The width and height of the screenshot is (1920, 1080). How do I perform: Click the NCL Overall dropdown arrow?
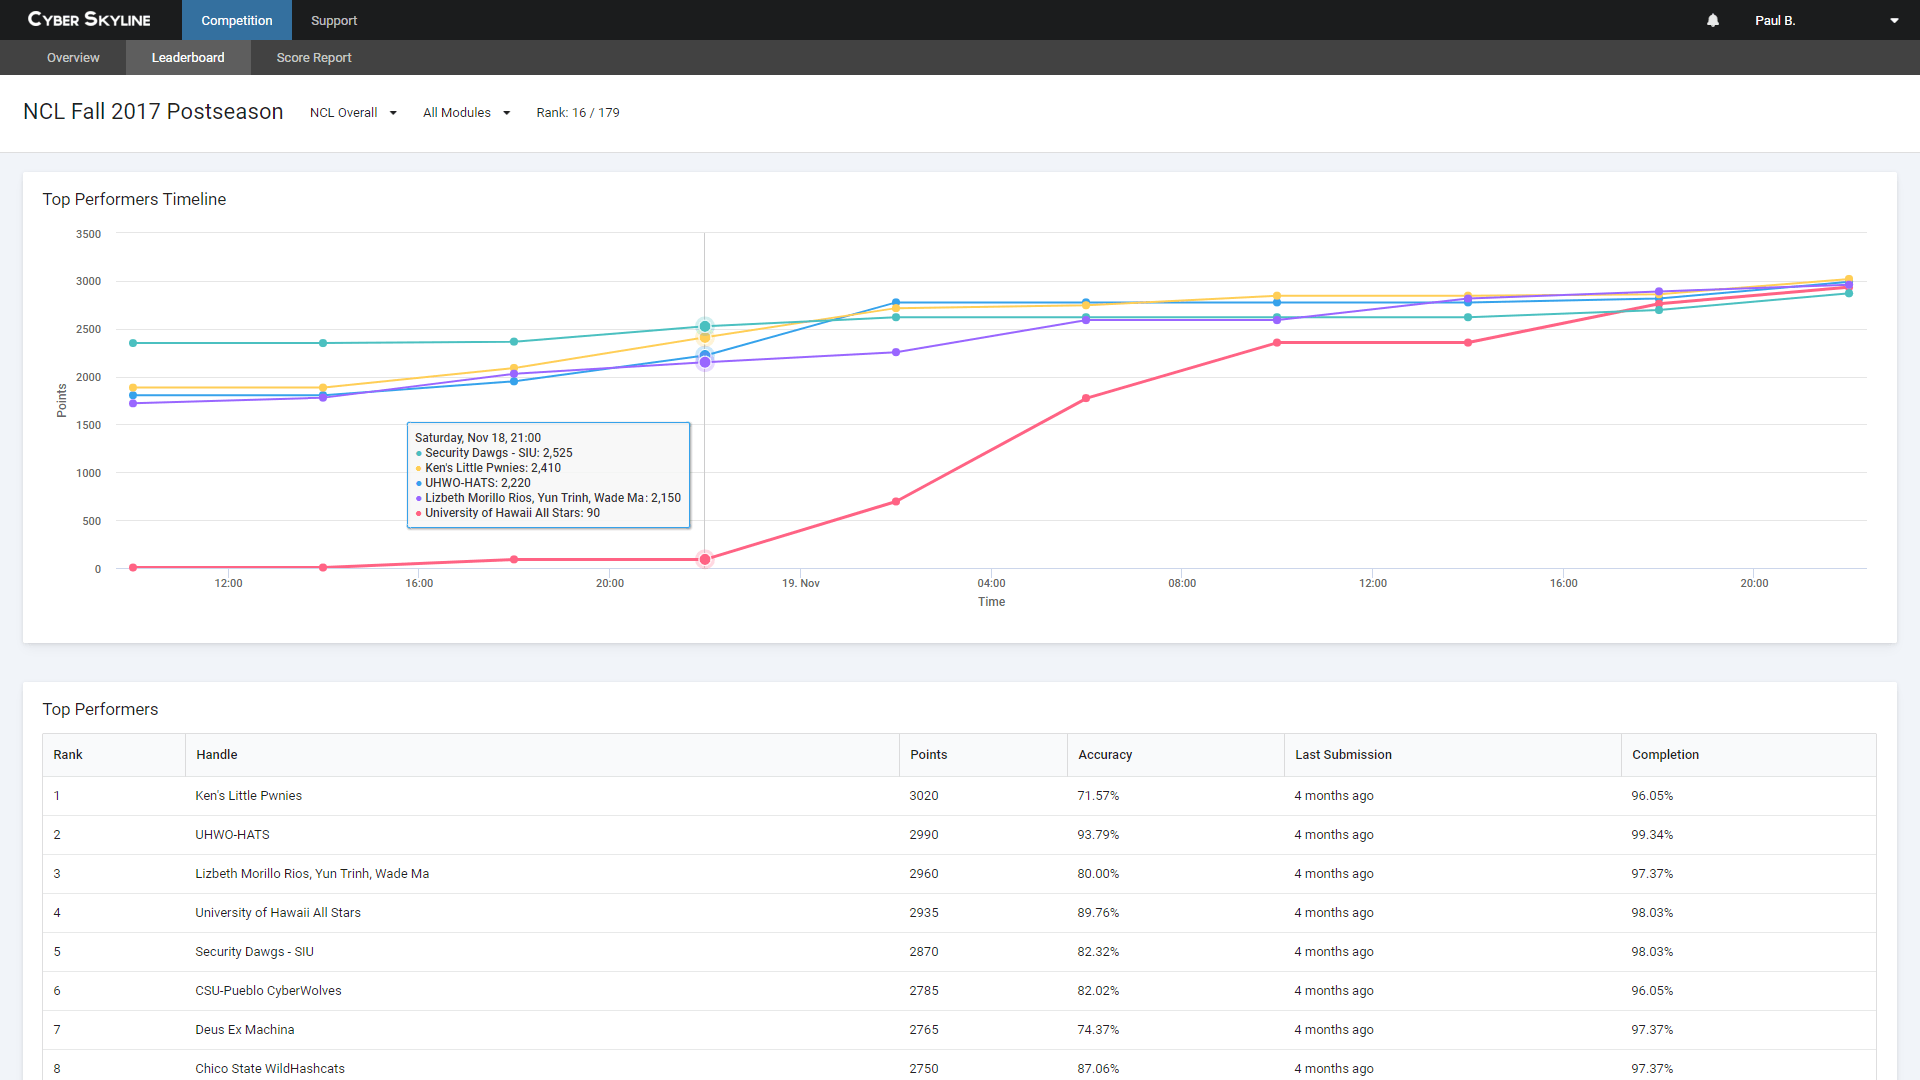click(x=394, y=112)
